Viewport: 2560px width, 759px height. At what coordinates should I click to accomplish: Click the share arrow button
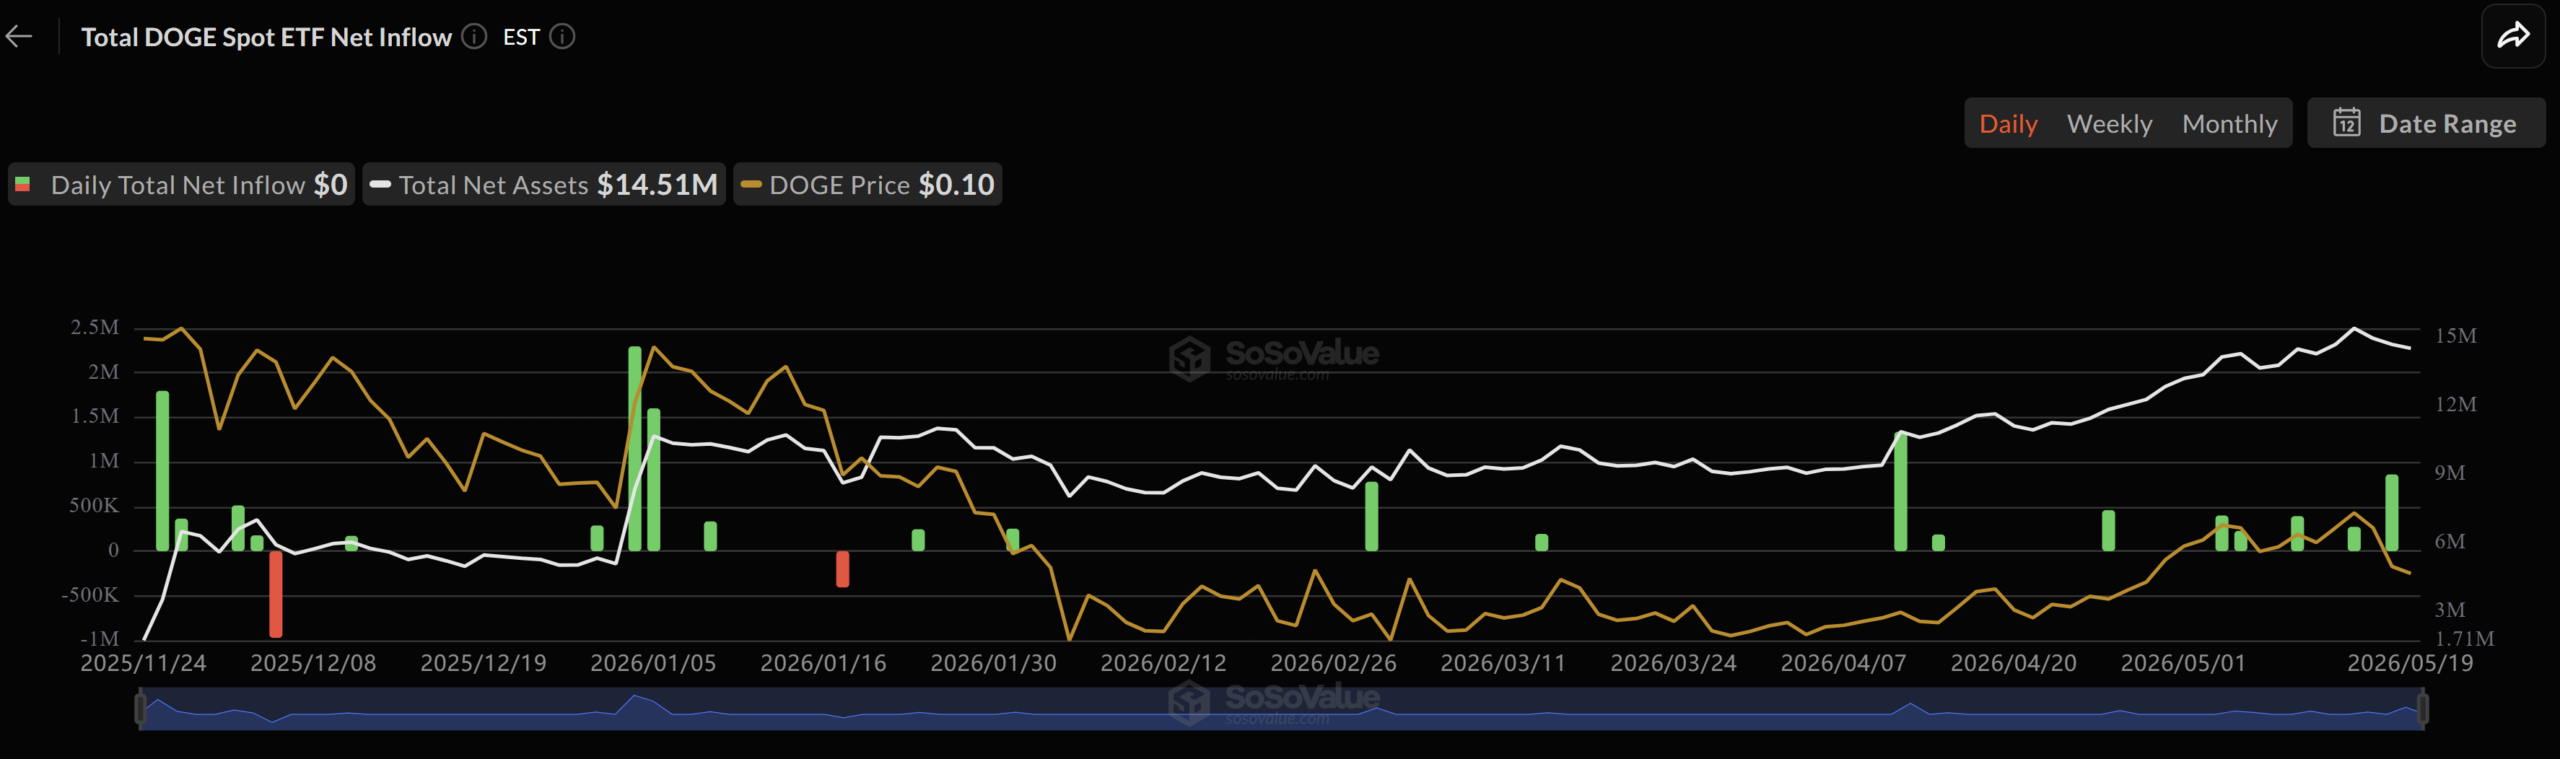[x=2513, y=37]
